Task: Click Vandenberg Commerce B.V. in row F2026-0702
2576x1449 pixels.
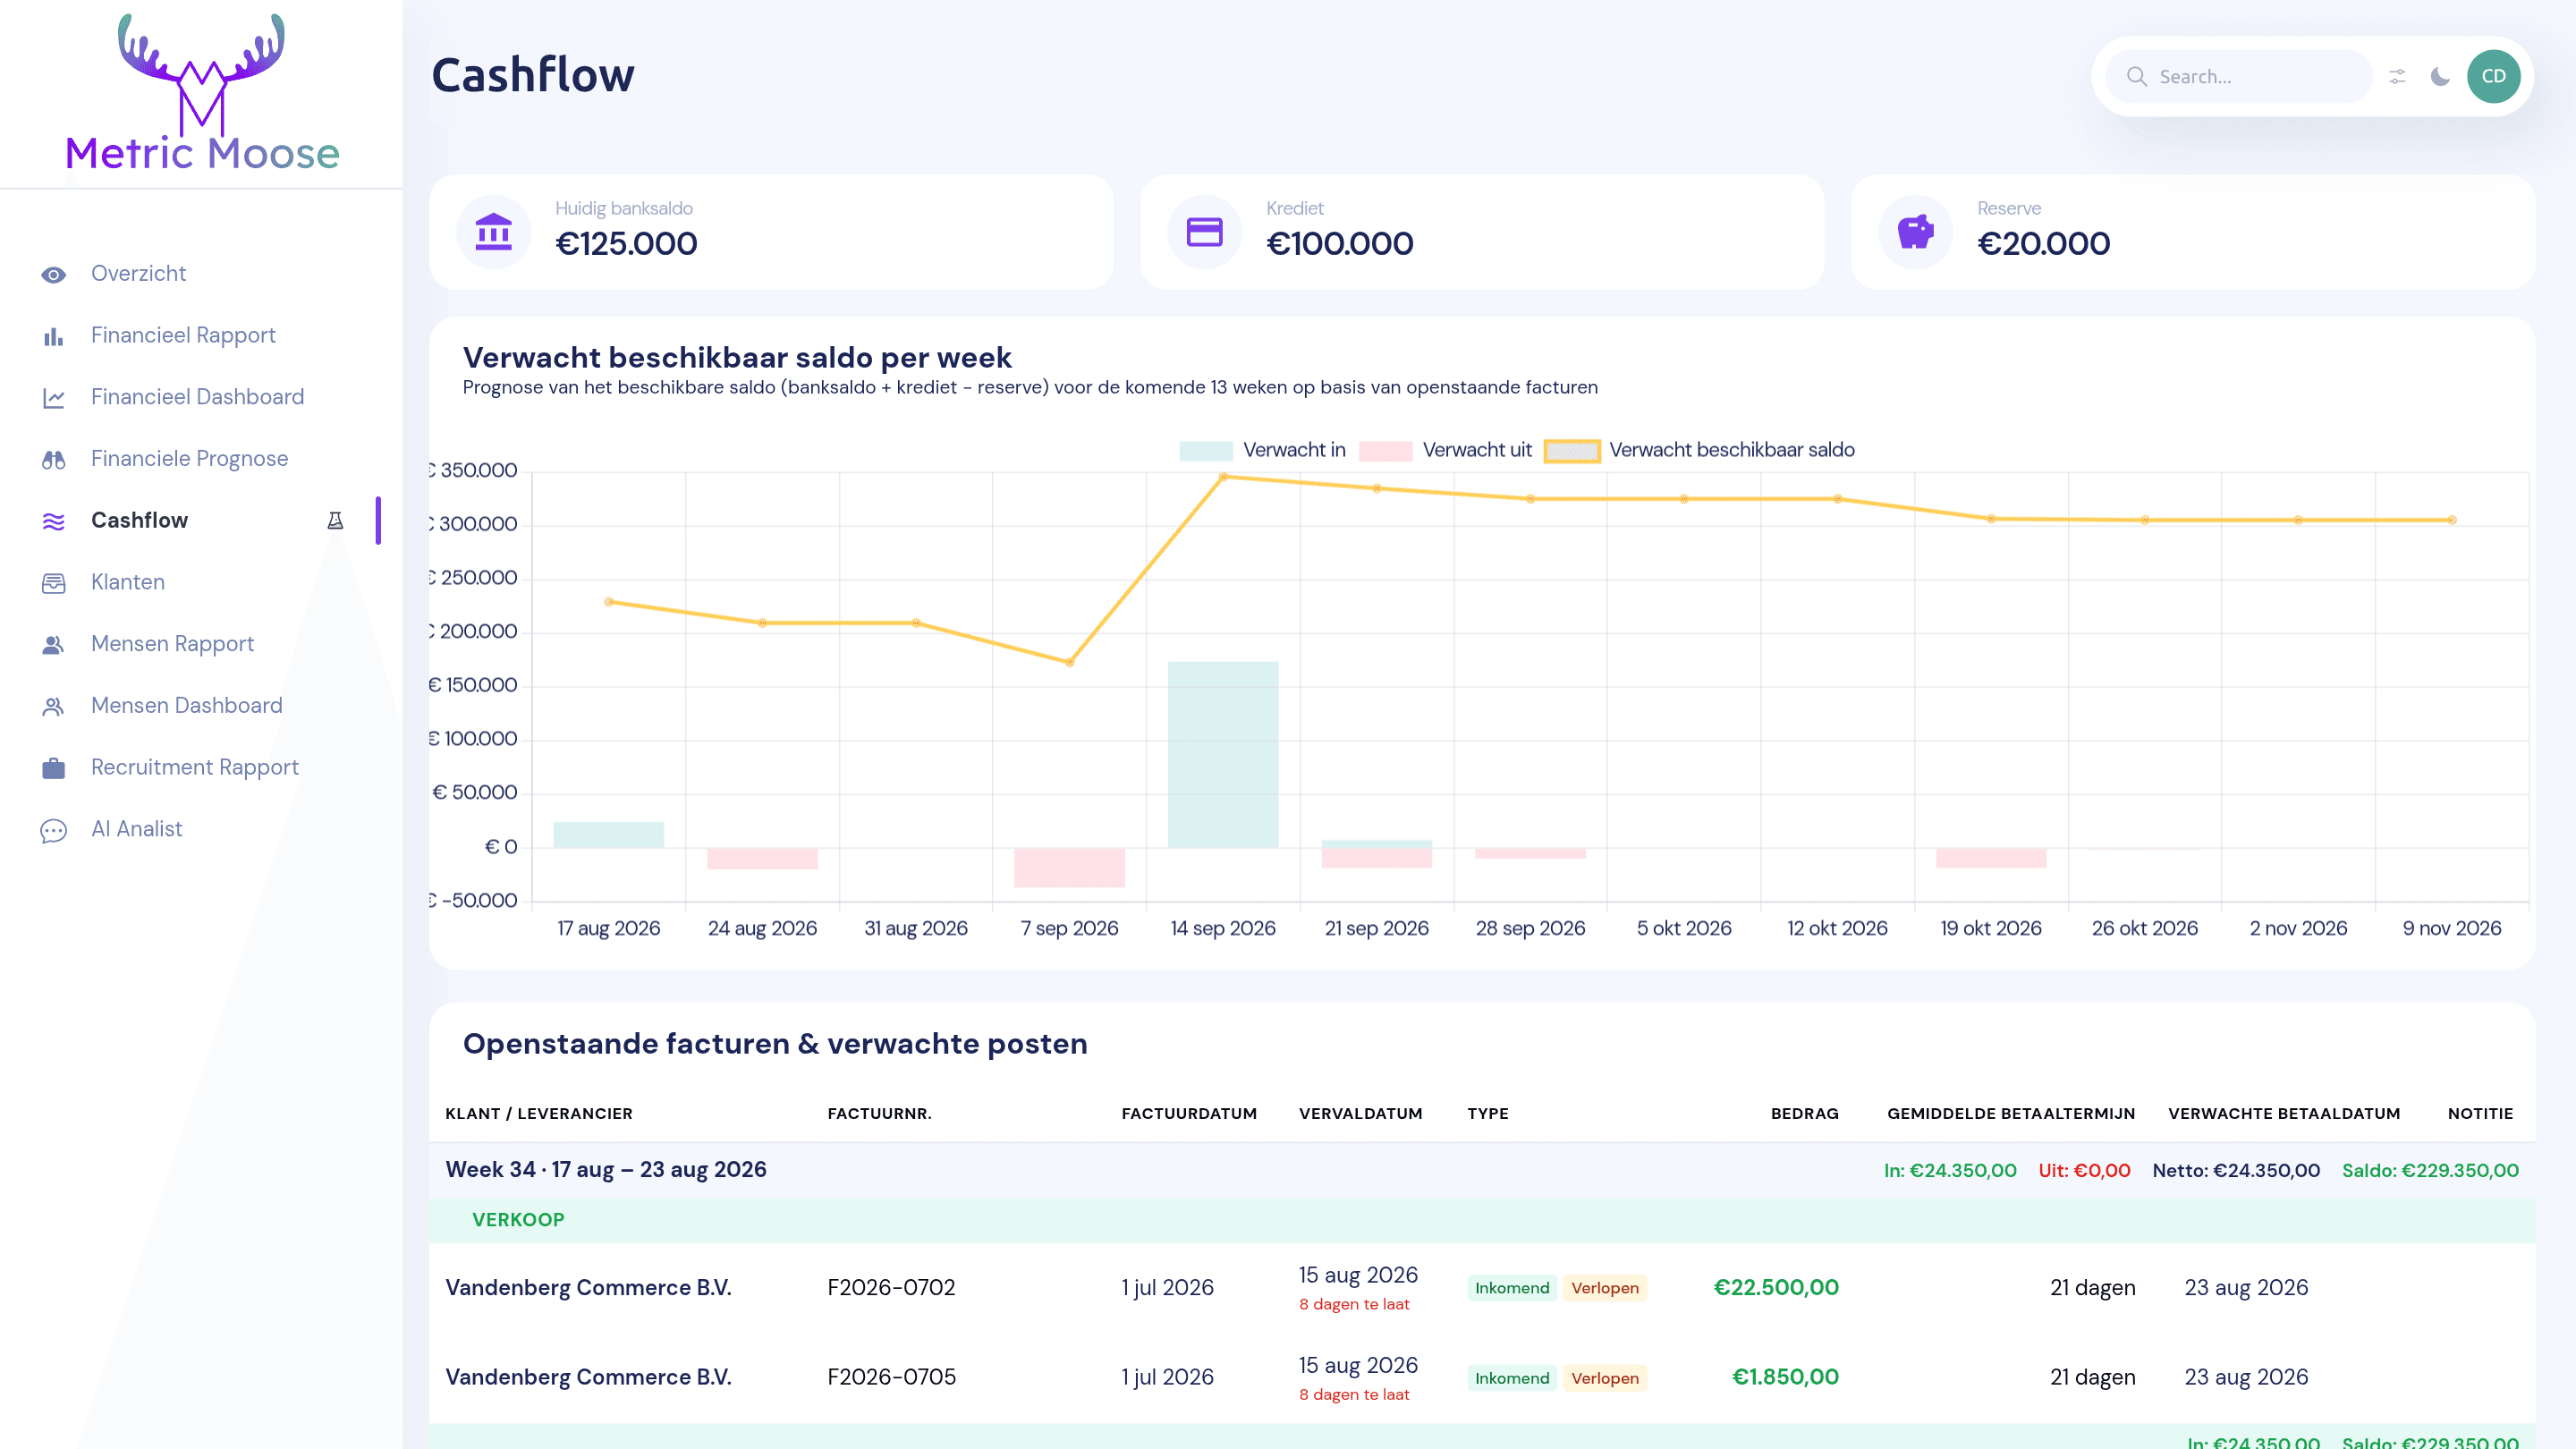Action: [x=589, y=1288]
